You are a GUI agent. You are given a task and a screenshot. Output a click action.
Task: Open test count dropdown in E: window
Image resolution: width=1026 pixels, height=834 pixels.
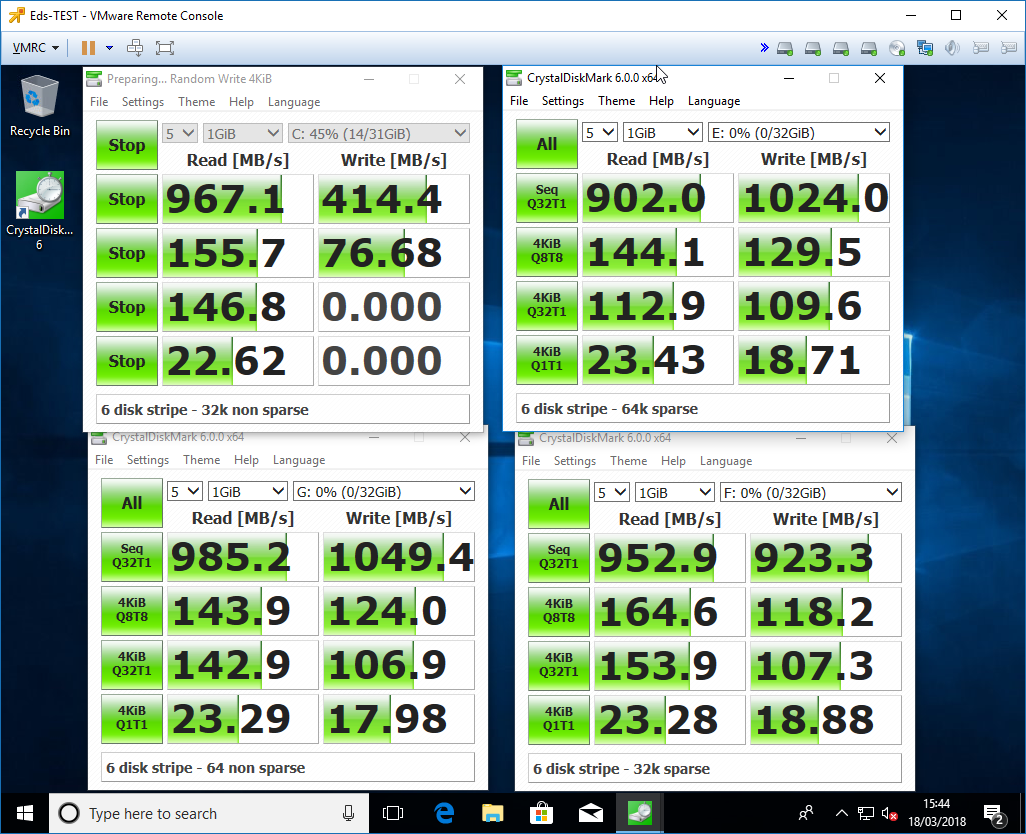[600, 133]
